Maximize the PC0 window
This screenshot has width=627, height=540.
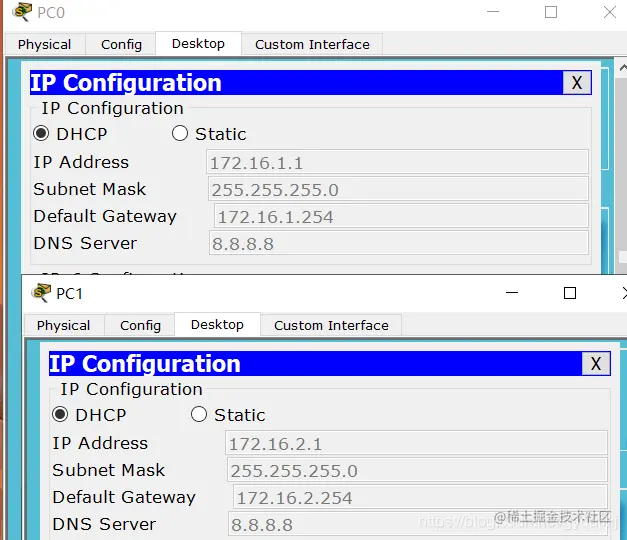coord(551,12)
